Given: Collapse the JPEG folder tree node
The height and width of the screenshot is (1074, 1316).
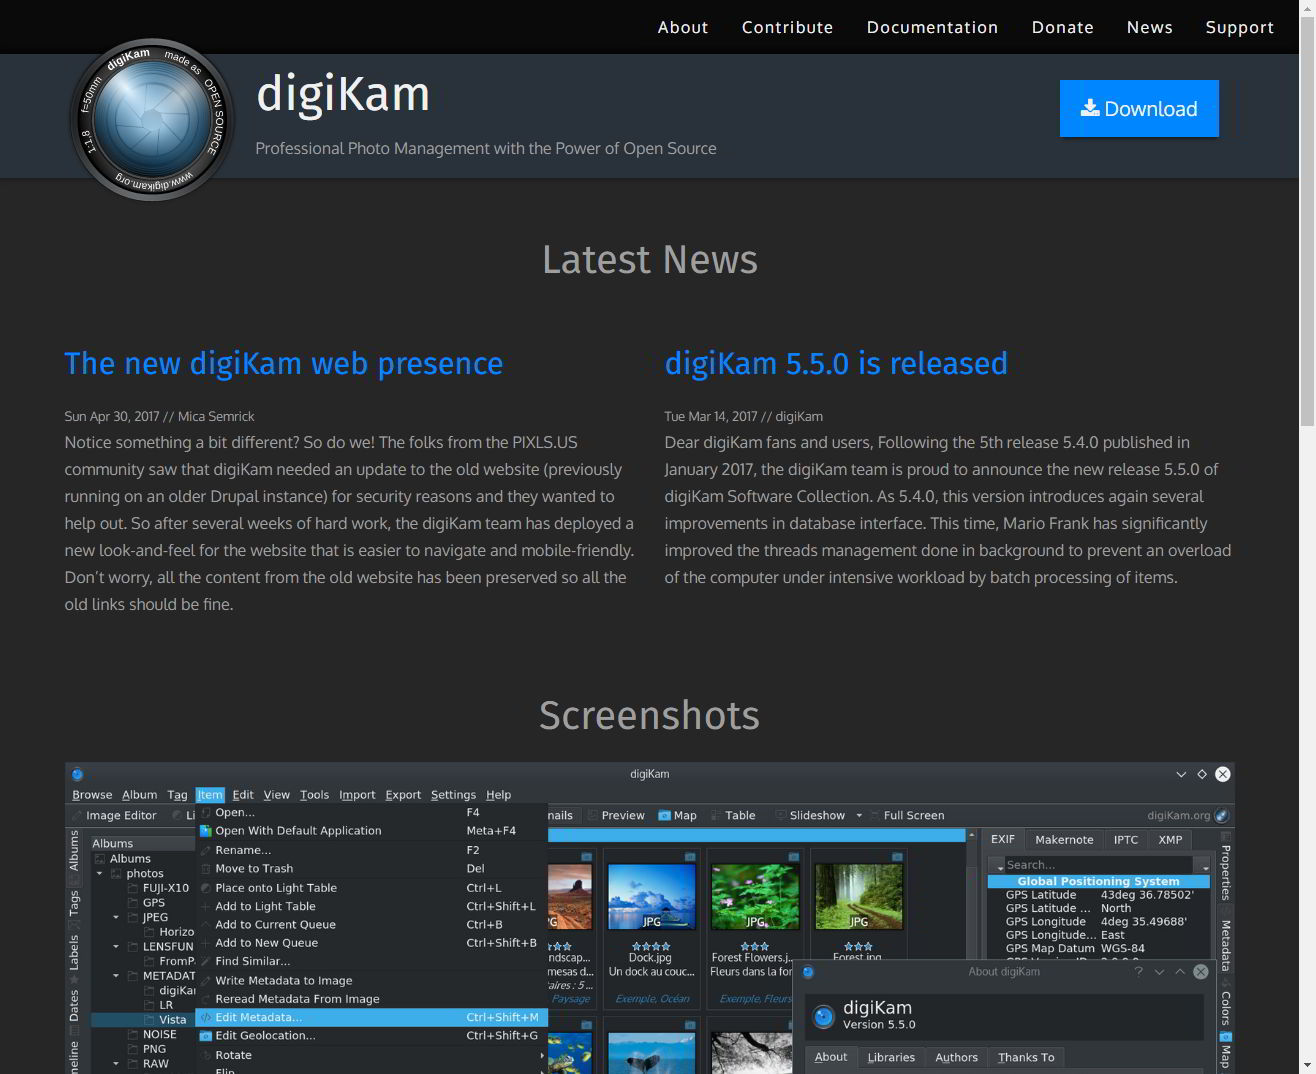Looking at the screenshot, I should click(x=116, y=918).
